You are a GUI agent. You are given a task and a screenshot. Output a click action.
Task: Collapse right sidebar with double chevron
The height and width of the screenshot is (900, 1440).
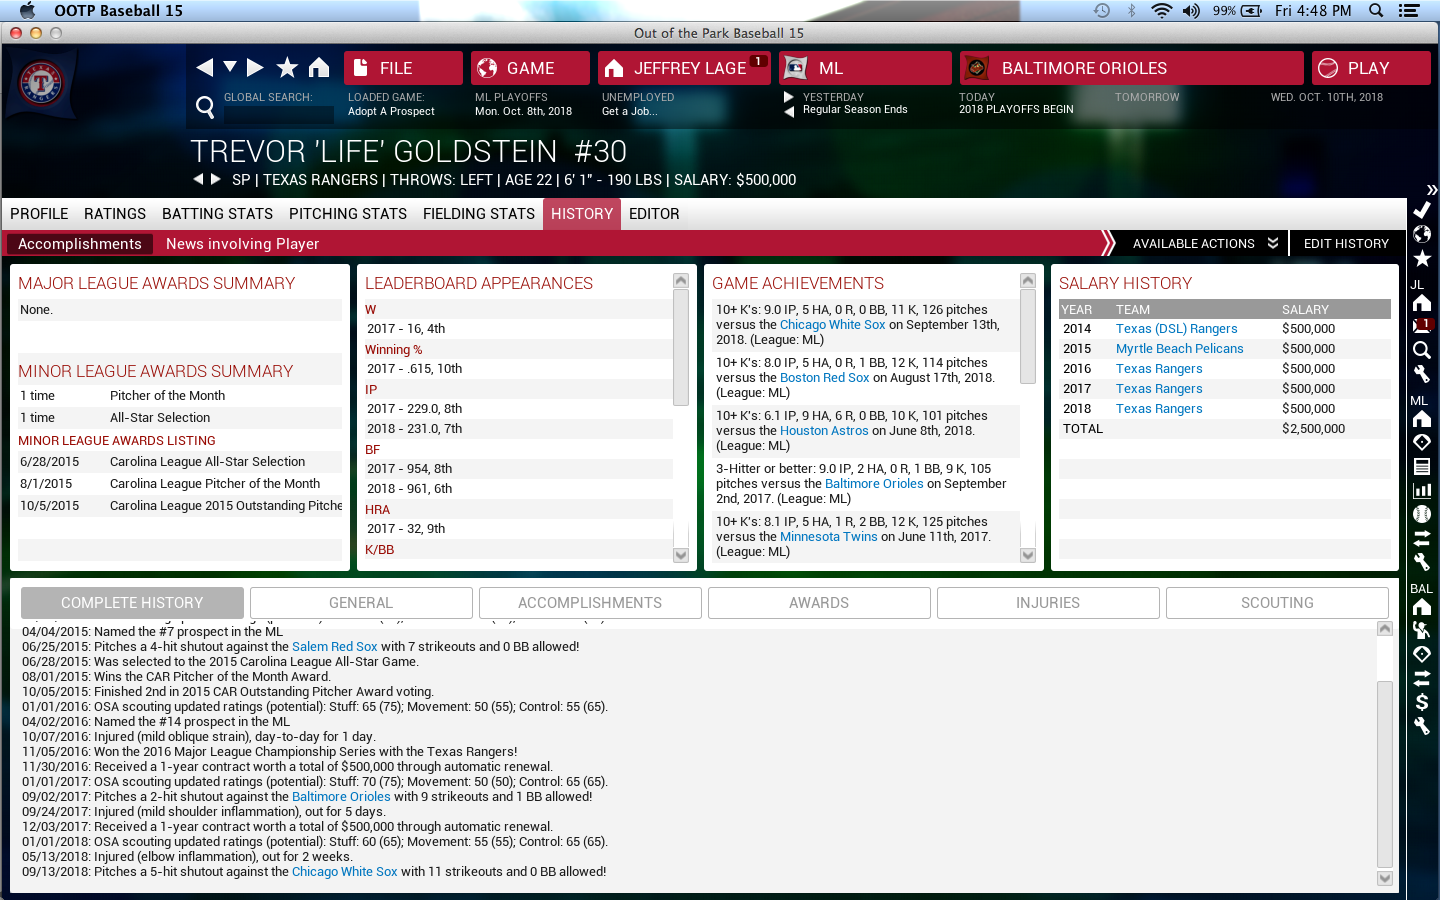pos(1431,190)
